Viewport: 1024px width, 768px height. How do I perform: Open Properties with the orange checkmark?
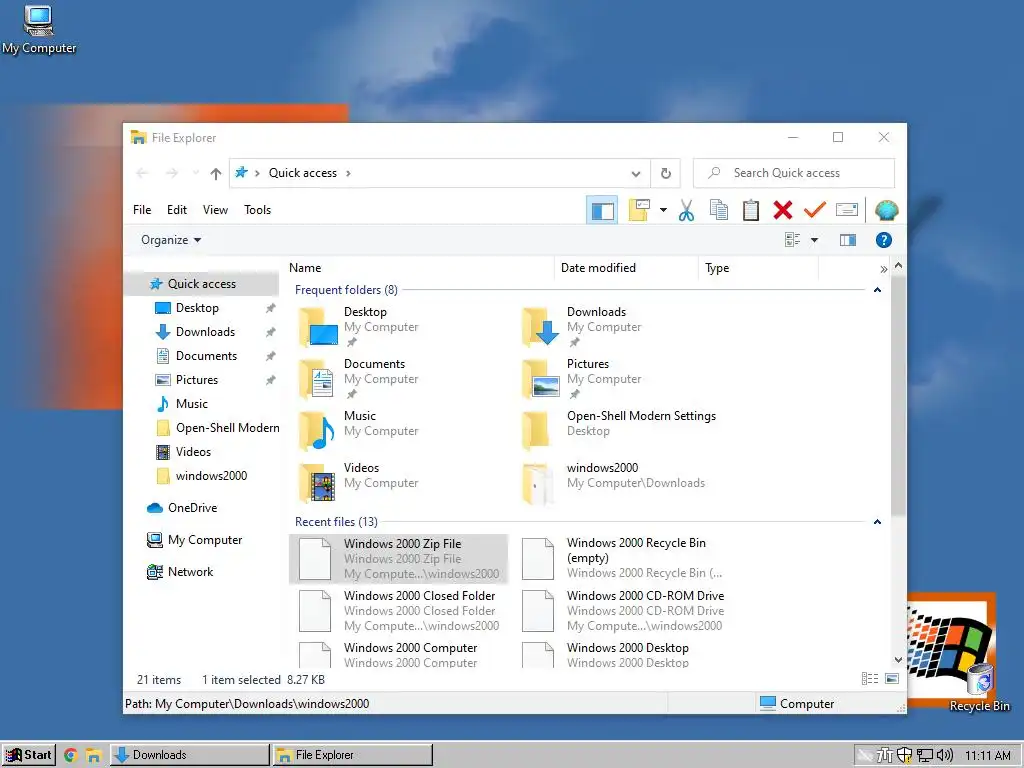(x=814, y=210)
